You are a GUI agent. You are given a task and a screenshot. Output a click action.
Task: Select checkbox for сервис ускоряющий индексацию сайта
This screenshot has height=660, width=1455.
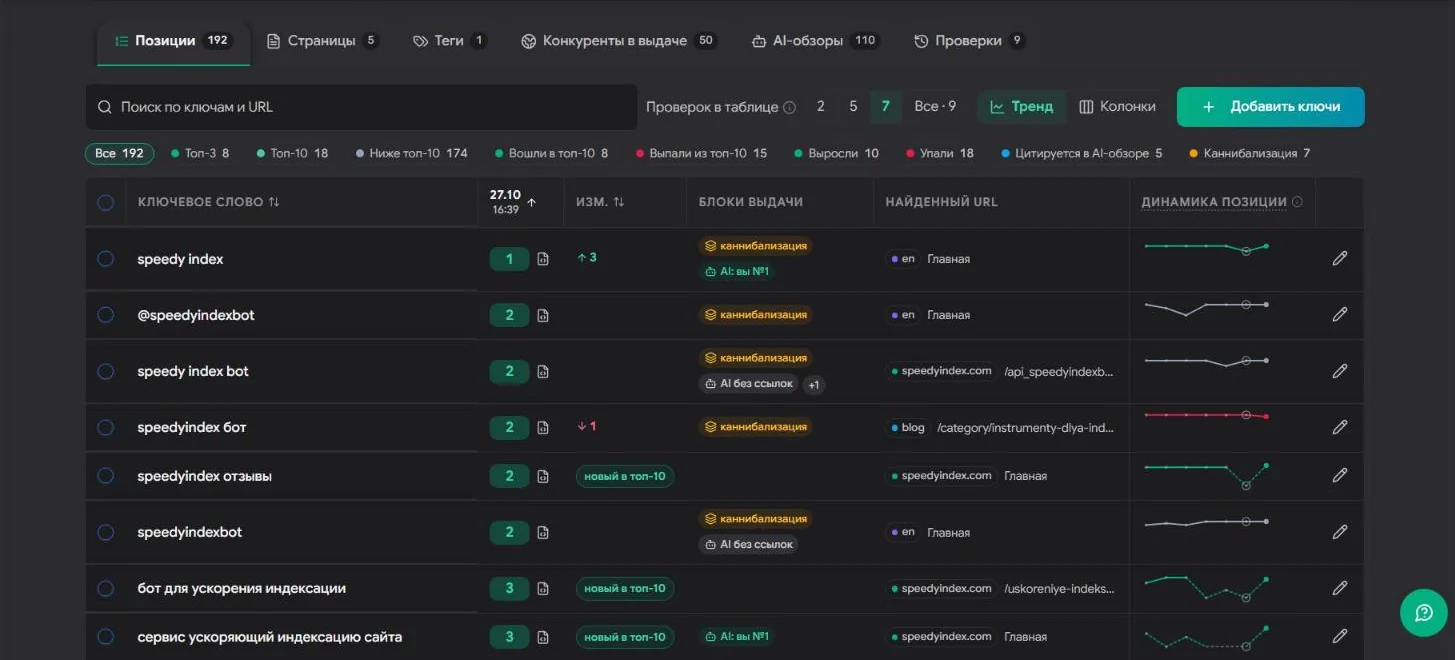click(105, 637)
